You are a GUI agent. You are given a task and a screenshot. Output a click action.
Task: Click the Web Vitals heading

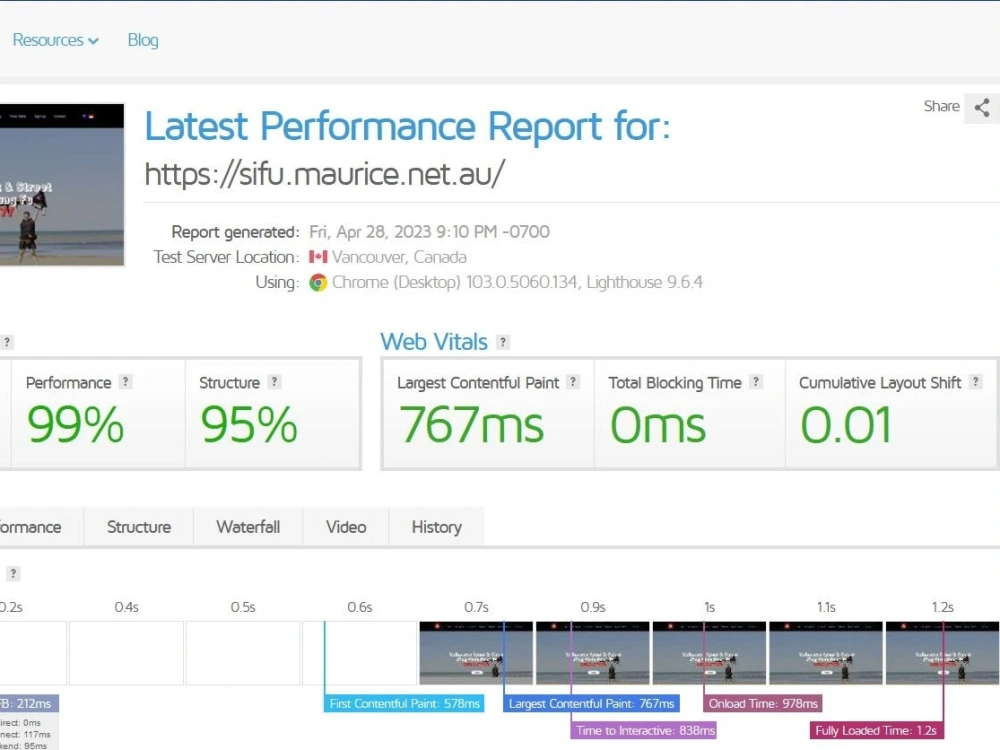434,342
